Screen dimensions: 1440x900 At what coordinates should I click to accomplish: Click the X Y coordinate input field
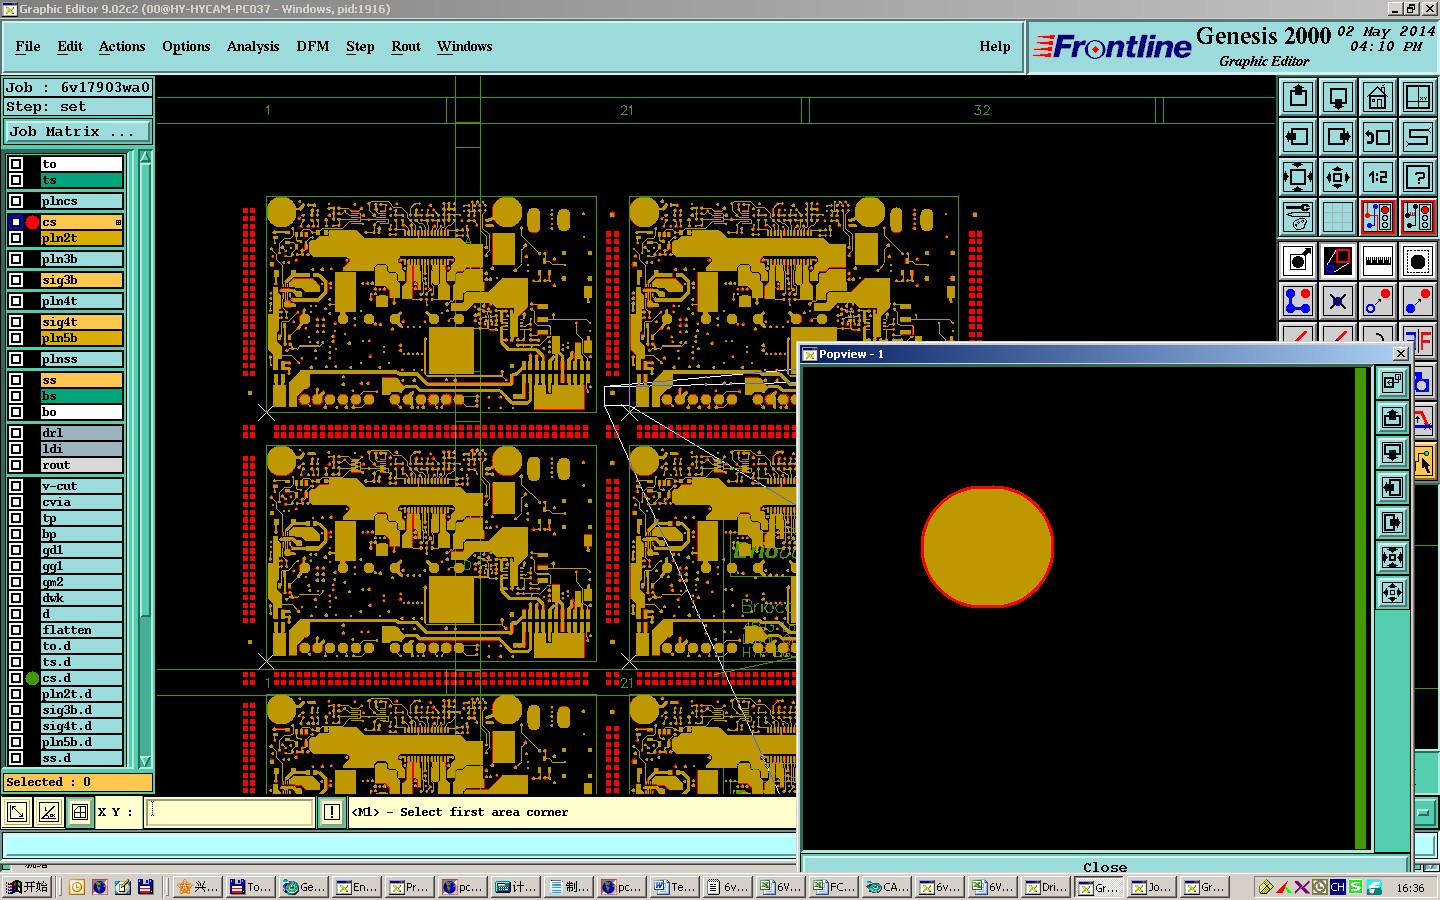coord(230,812)
